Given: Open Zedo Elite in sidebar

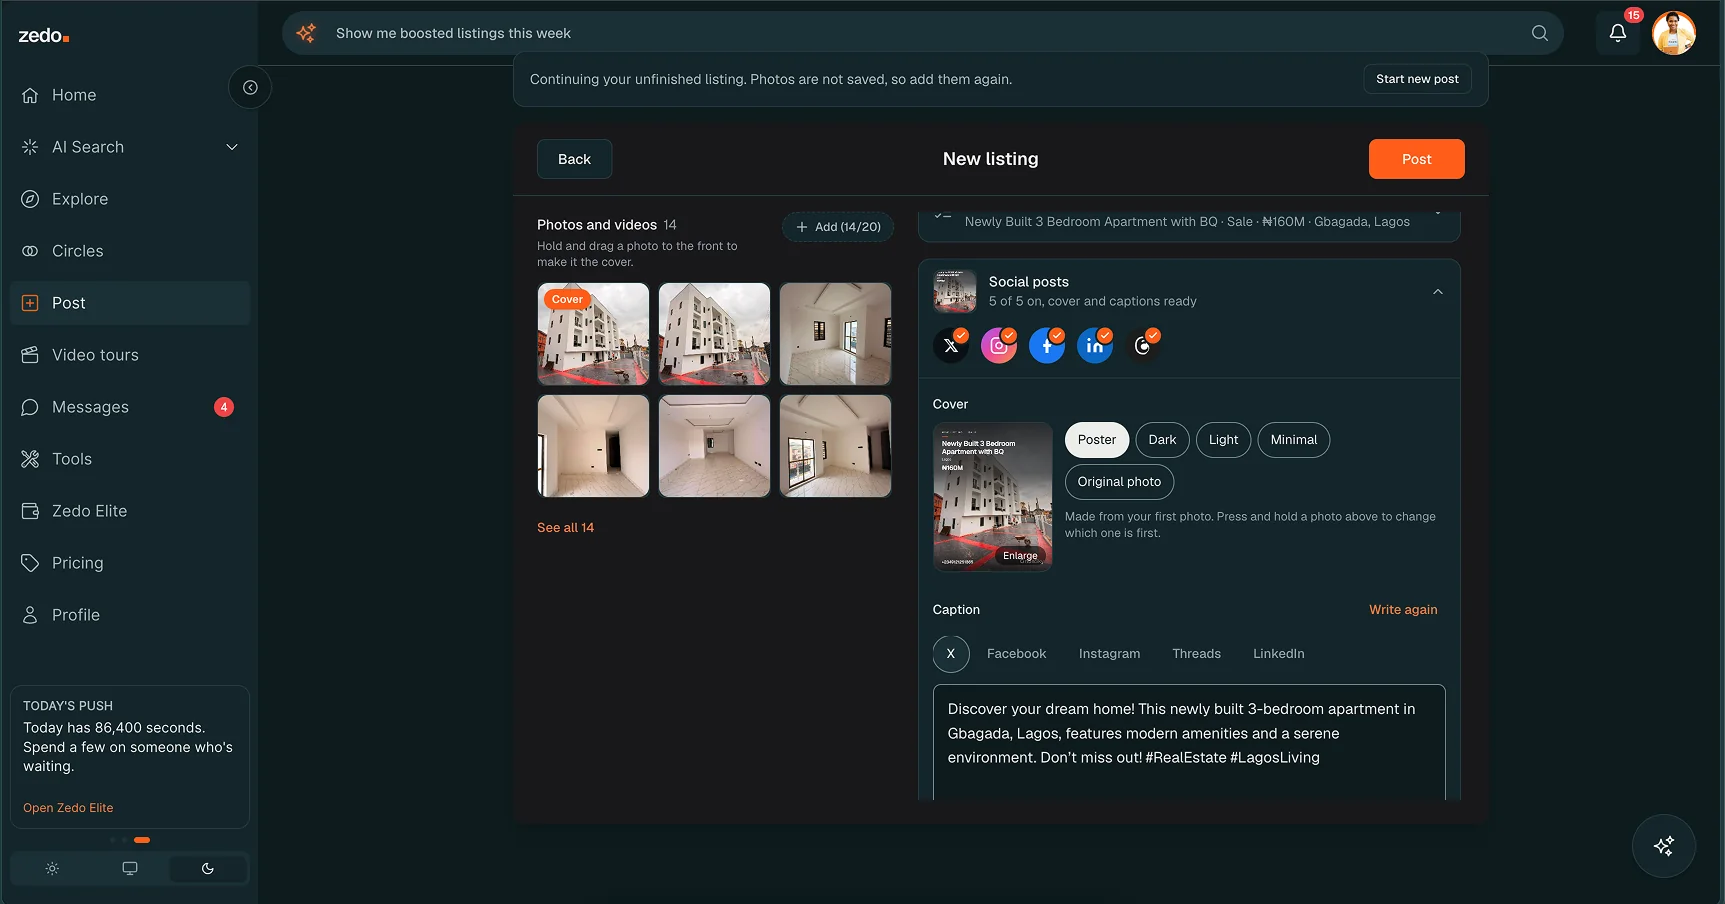Looking at the screenshot, I should point(130,511).
